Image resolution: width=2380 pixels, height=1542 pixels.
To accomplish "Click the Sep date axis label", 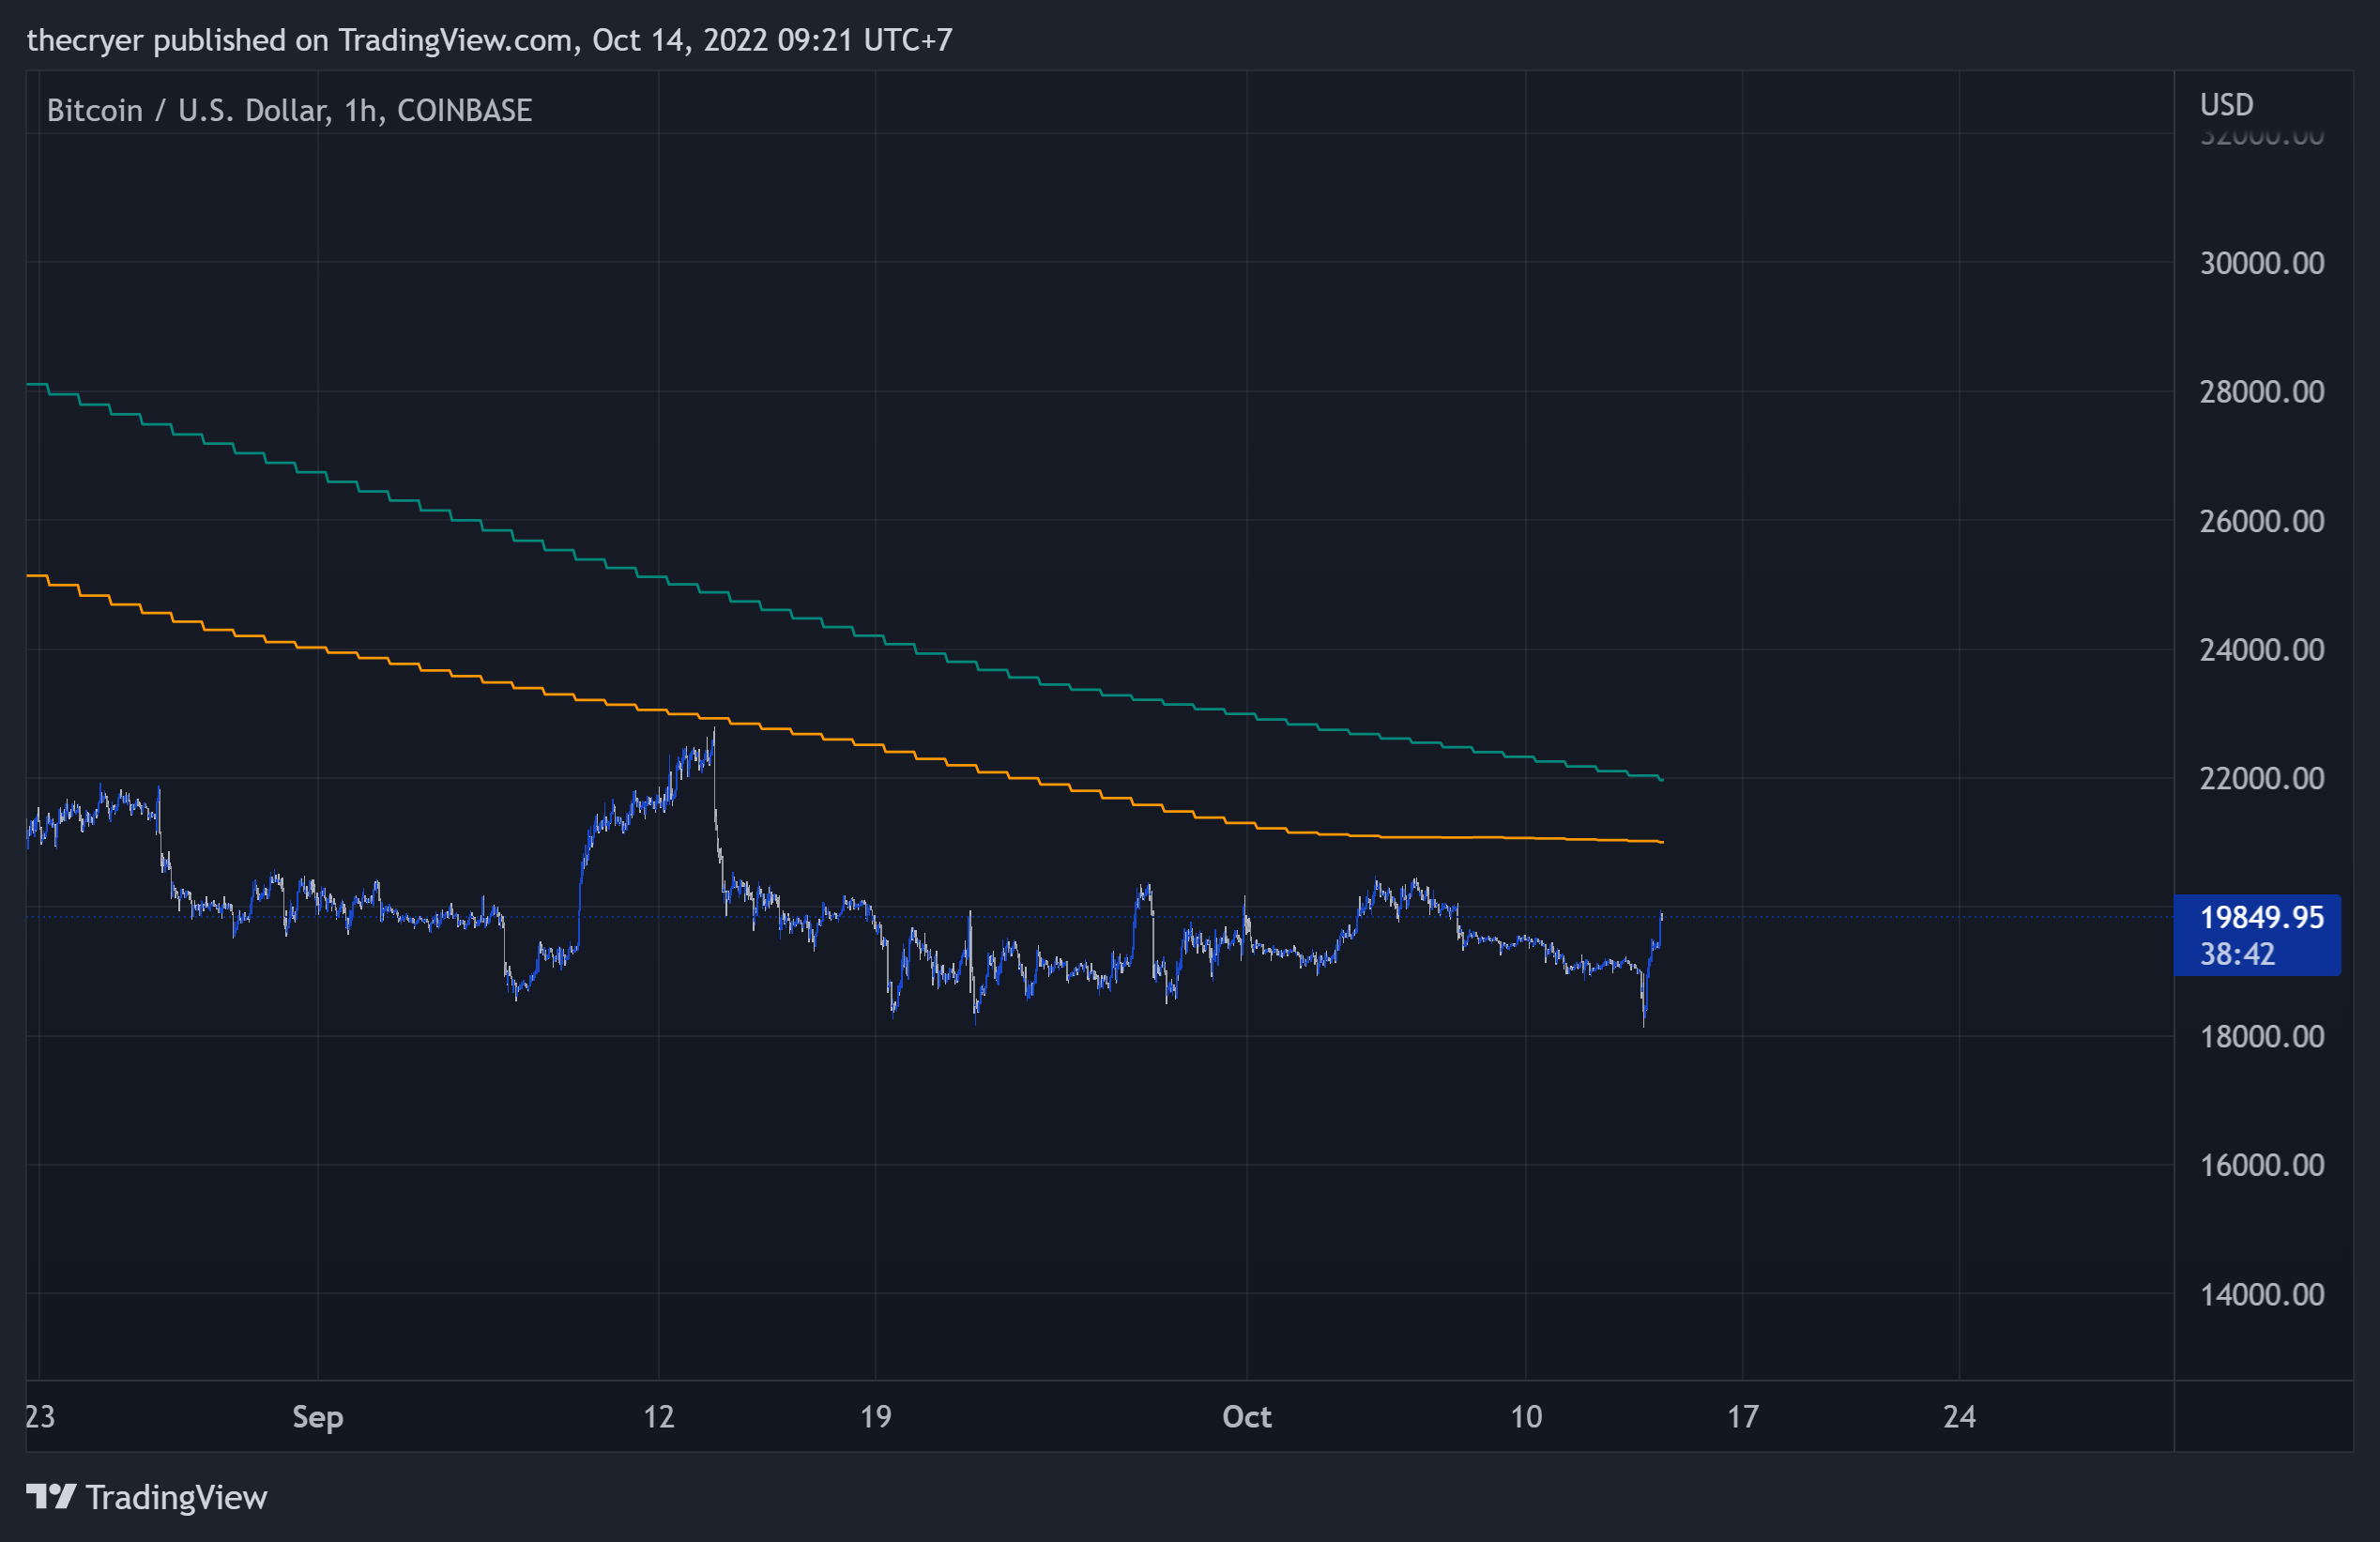I will [318, 1417].
